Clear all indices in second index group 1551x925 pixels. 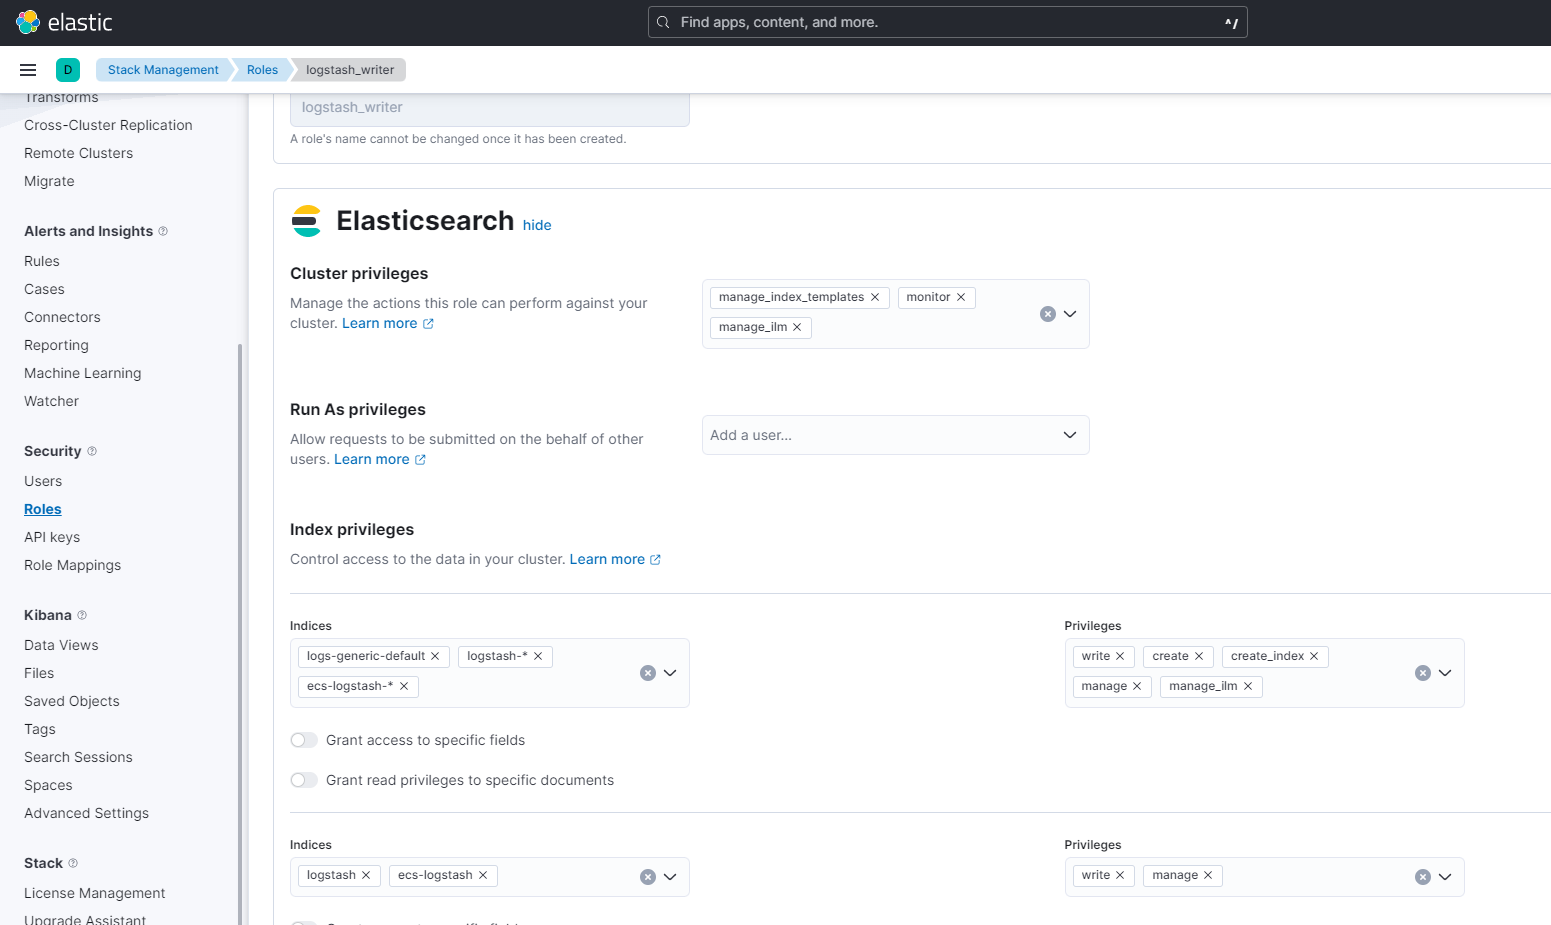(648, 877)
